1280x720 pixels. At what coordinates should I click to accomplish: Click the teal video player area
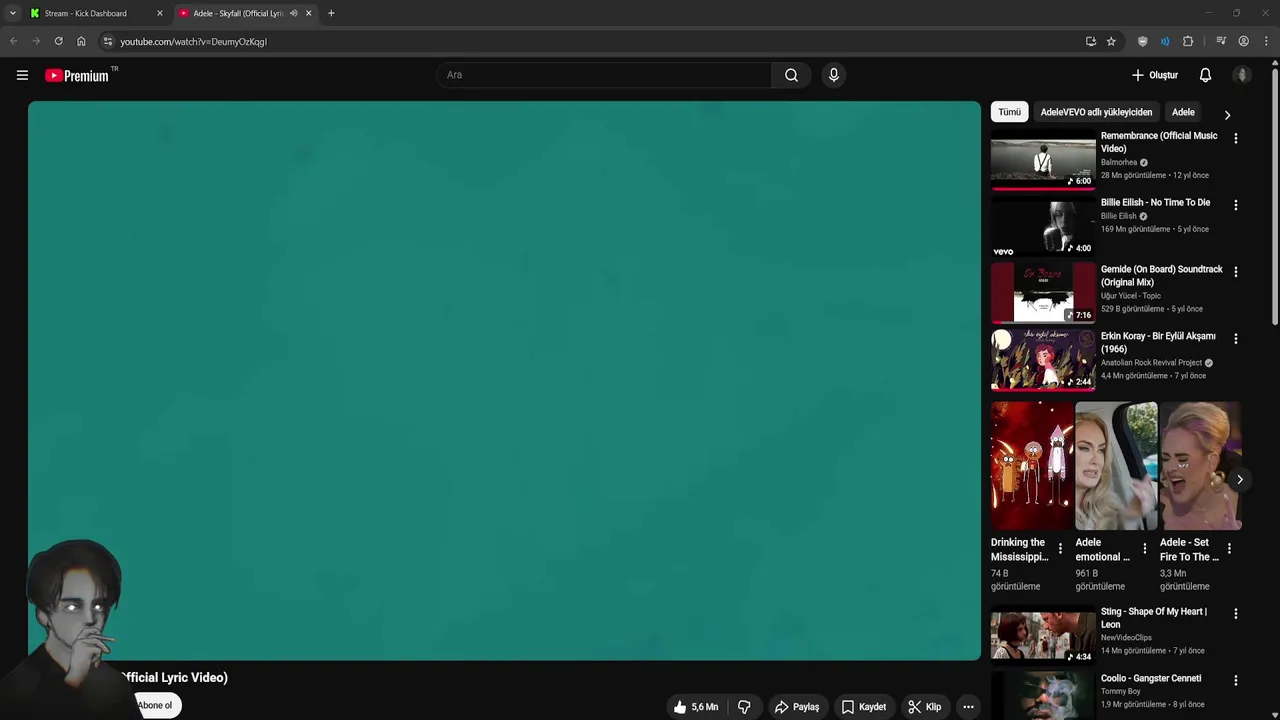504,380
